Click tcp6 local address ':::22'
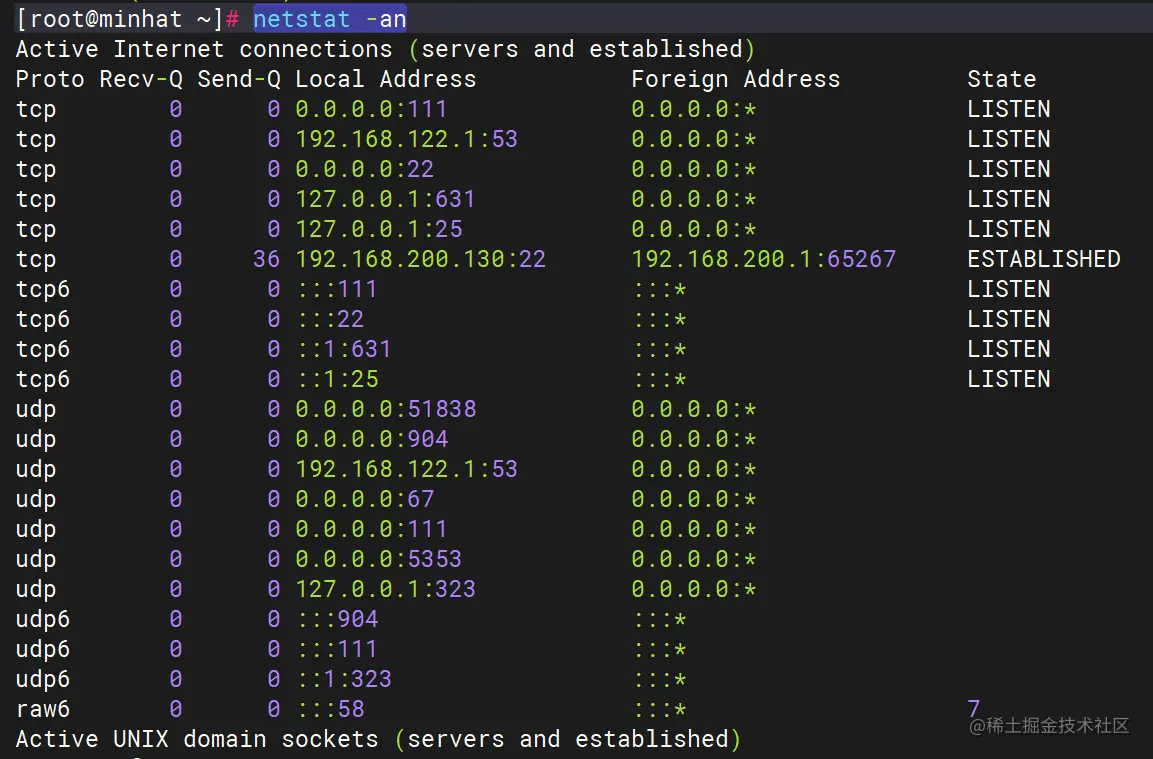 pos(330,319)
